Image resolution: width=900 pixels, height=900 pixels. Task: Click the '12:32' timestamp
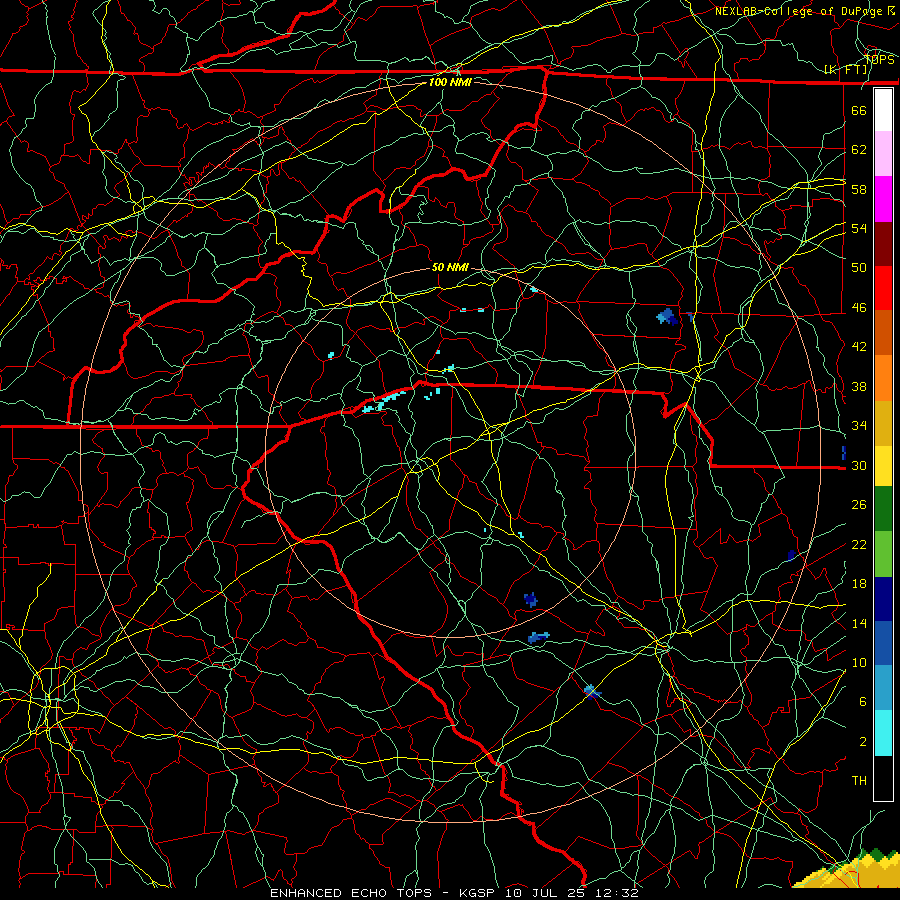pyautogui.click(x=615, y=893)
